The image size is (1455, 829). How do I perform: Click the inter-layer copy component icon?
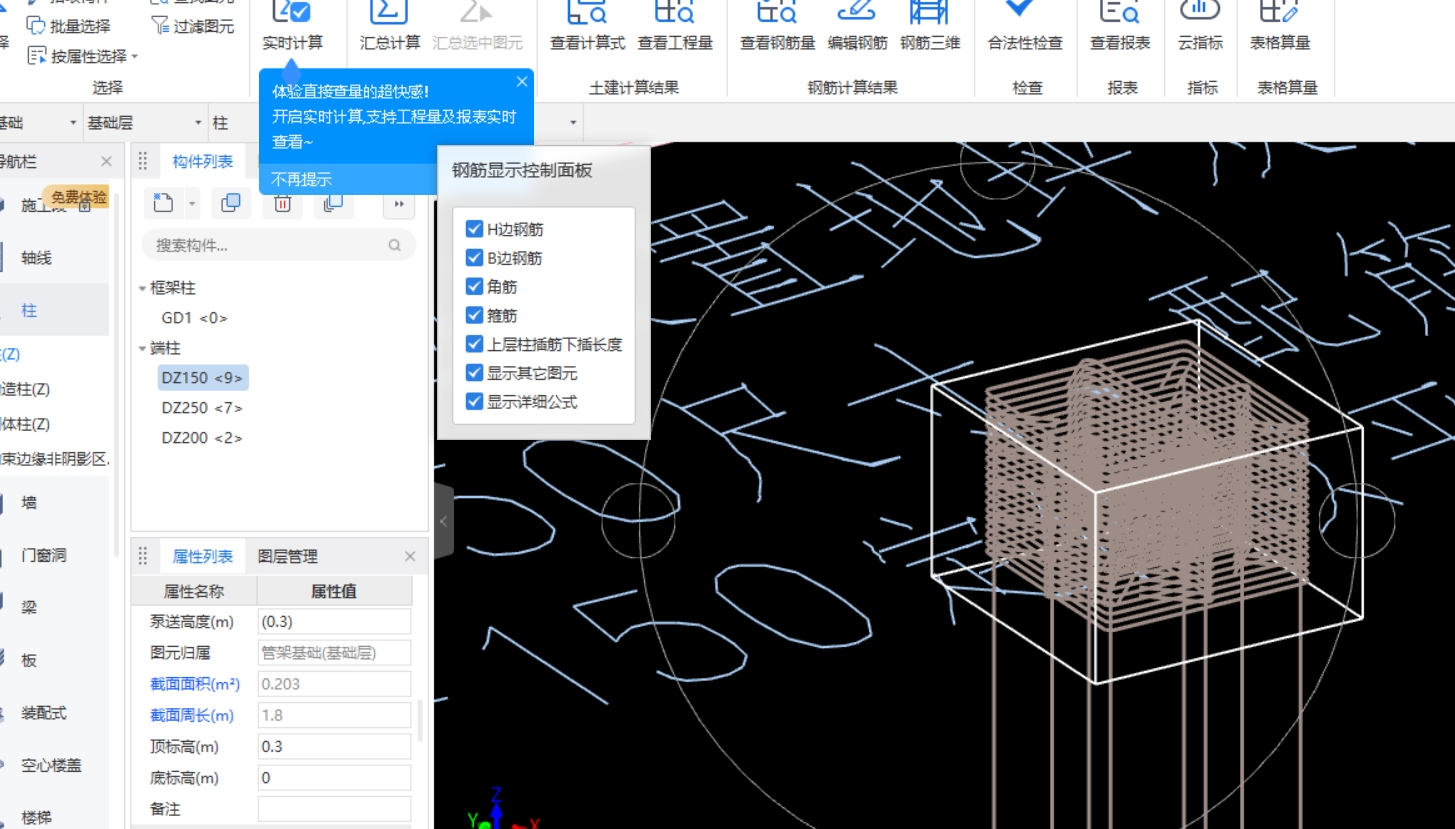pos(333,203)
